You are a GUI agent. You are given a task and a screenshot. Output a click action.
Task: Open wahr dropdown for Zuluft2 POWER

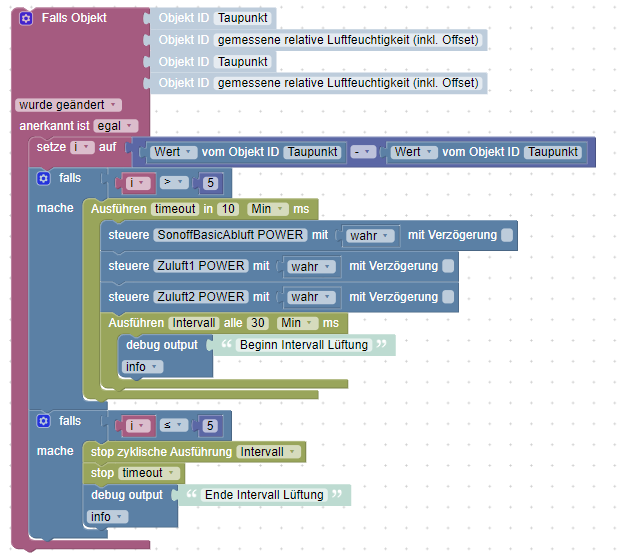point(311,297)
